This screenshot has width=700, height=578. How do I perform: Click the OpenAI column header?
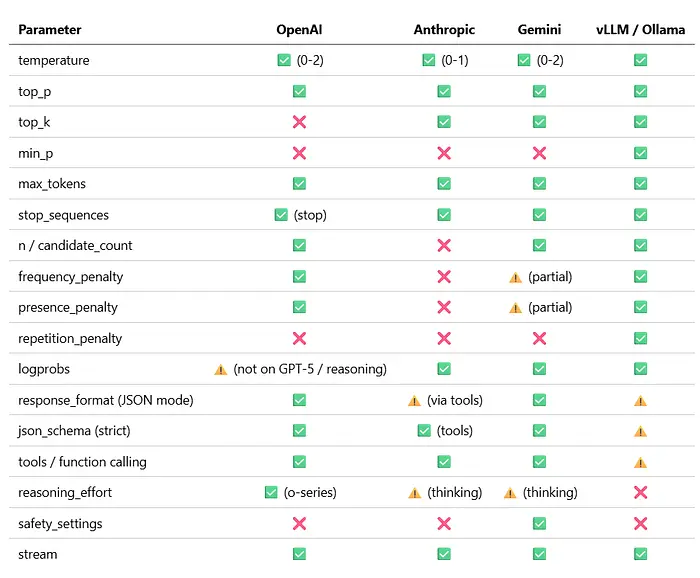point(299,29)
